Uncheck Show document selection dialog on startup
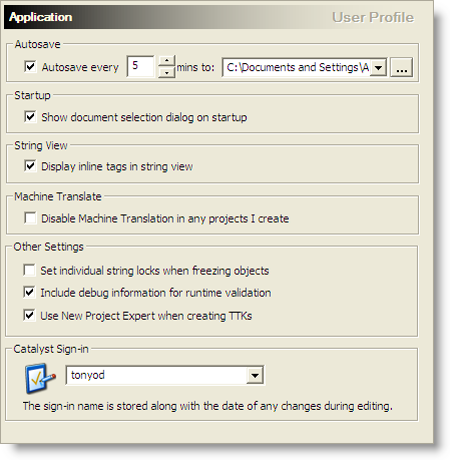The width and height of the screenshot is (450, 460). click(30, 117)
